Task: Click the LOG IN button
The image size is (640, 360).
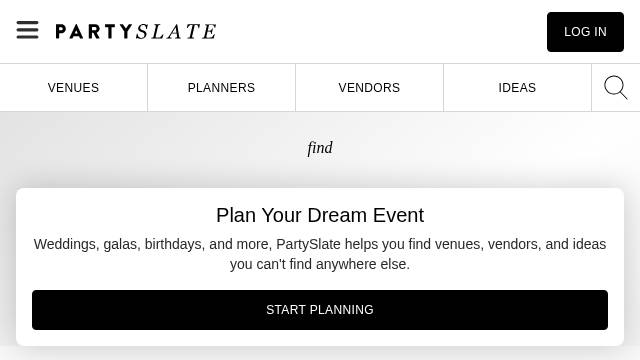Action: point(585,32)
